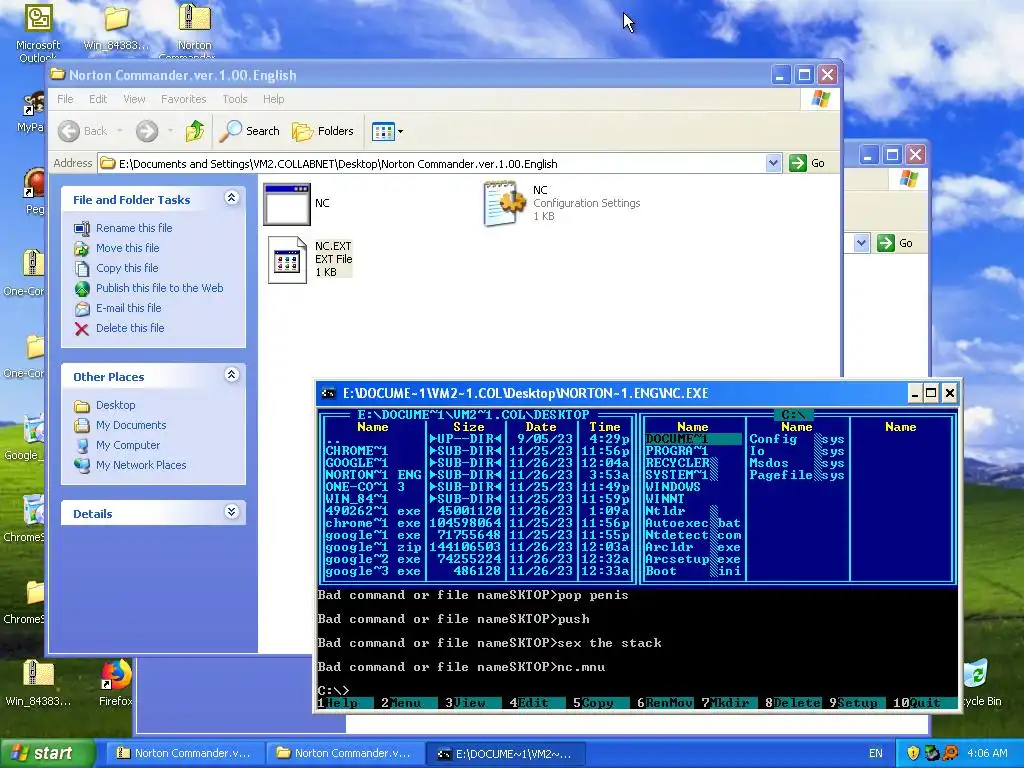Open the View menu
The height and width of the screenshot is (768, 1024).
(134, 99)
